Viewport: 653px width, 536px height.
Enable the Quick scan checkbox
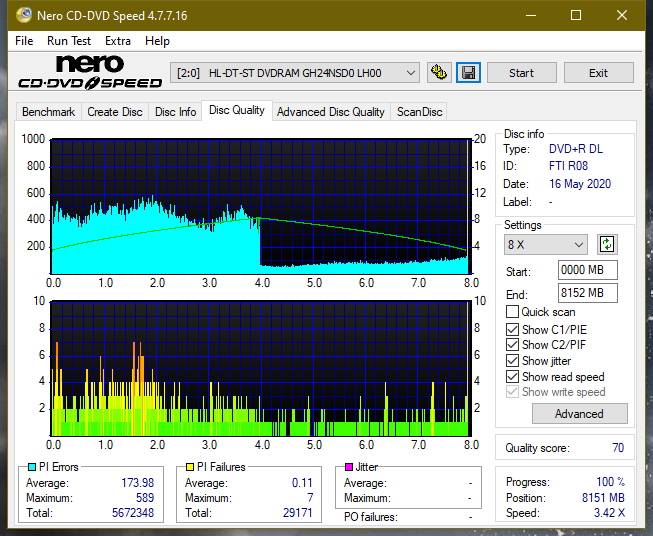[x=512, y=312]
